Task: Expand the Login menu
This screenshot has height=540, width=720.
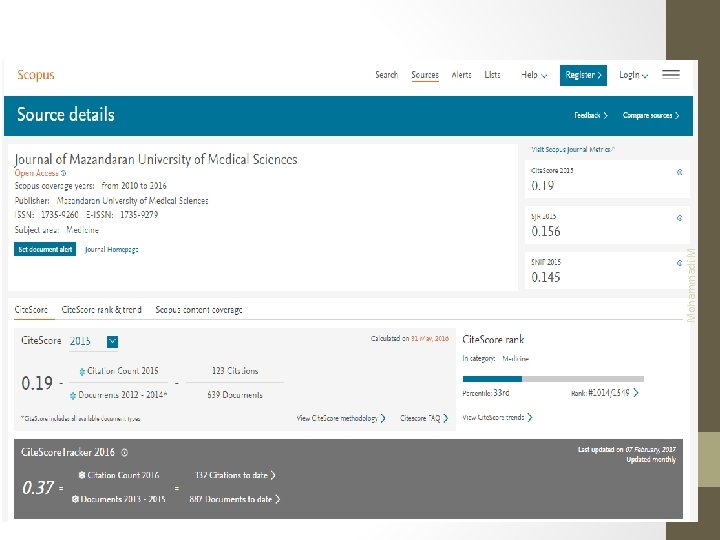Action: (634, 75)
